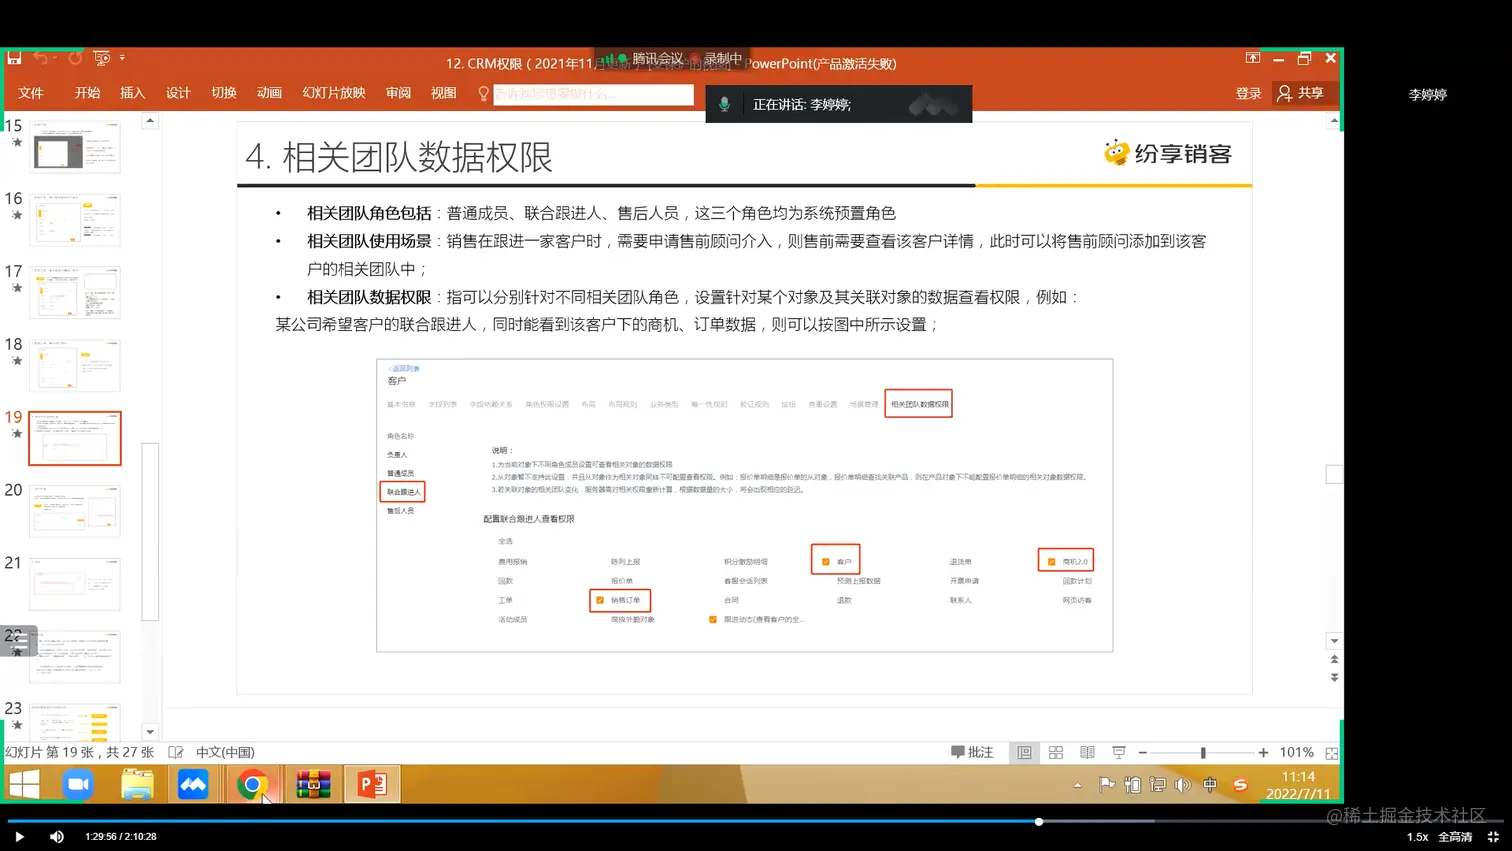Start slideshow from beginning via toolbar icon

click(101, 58)
